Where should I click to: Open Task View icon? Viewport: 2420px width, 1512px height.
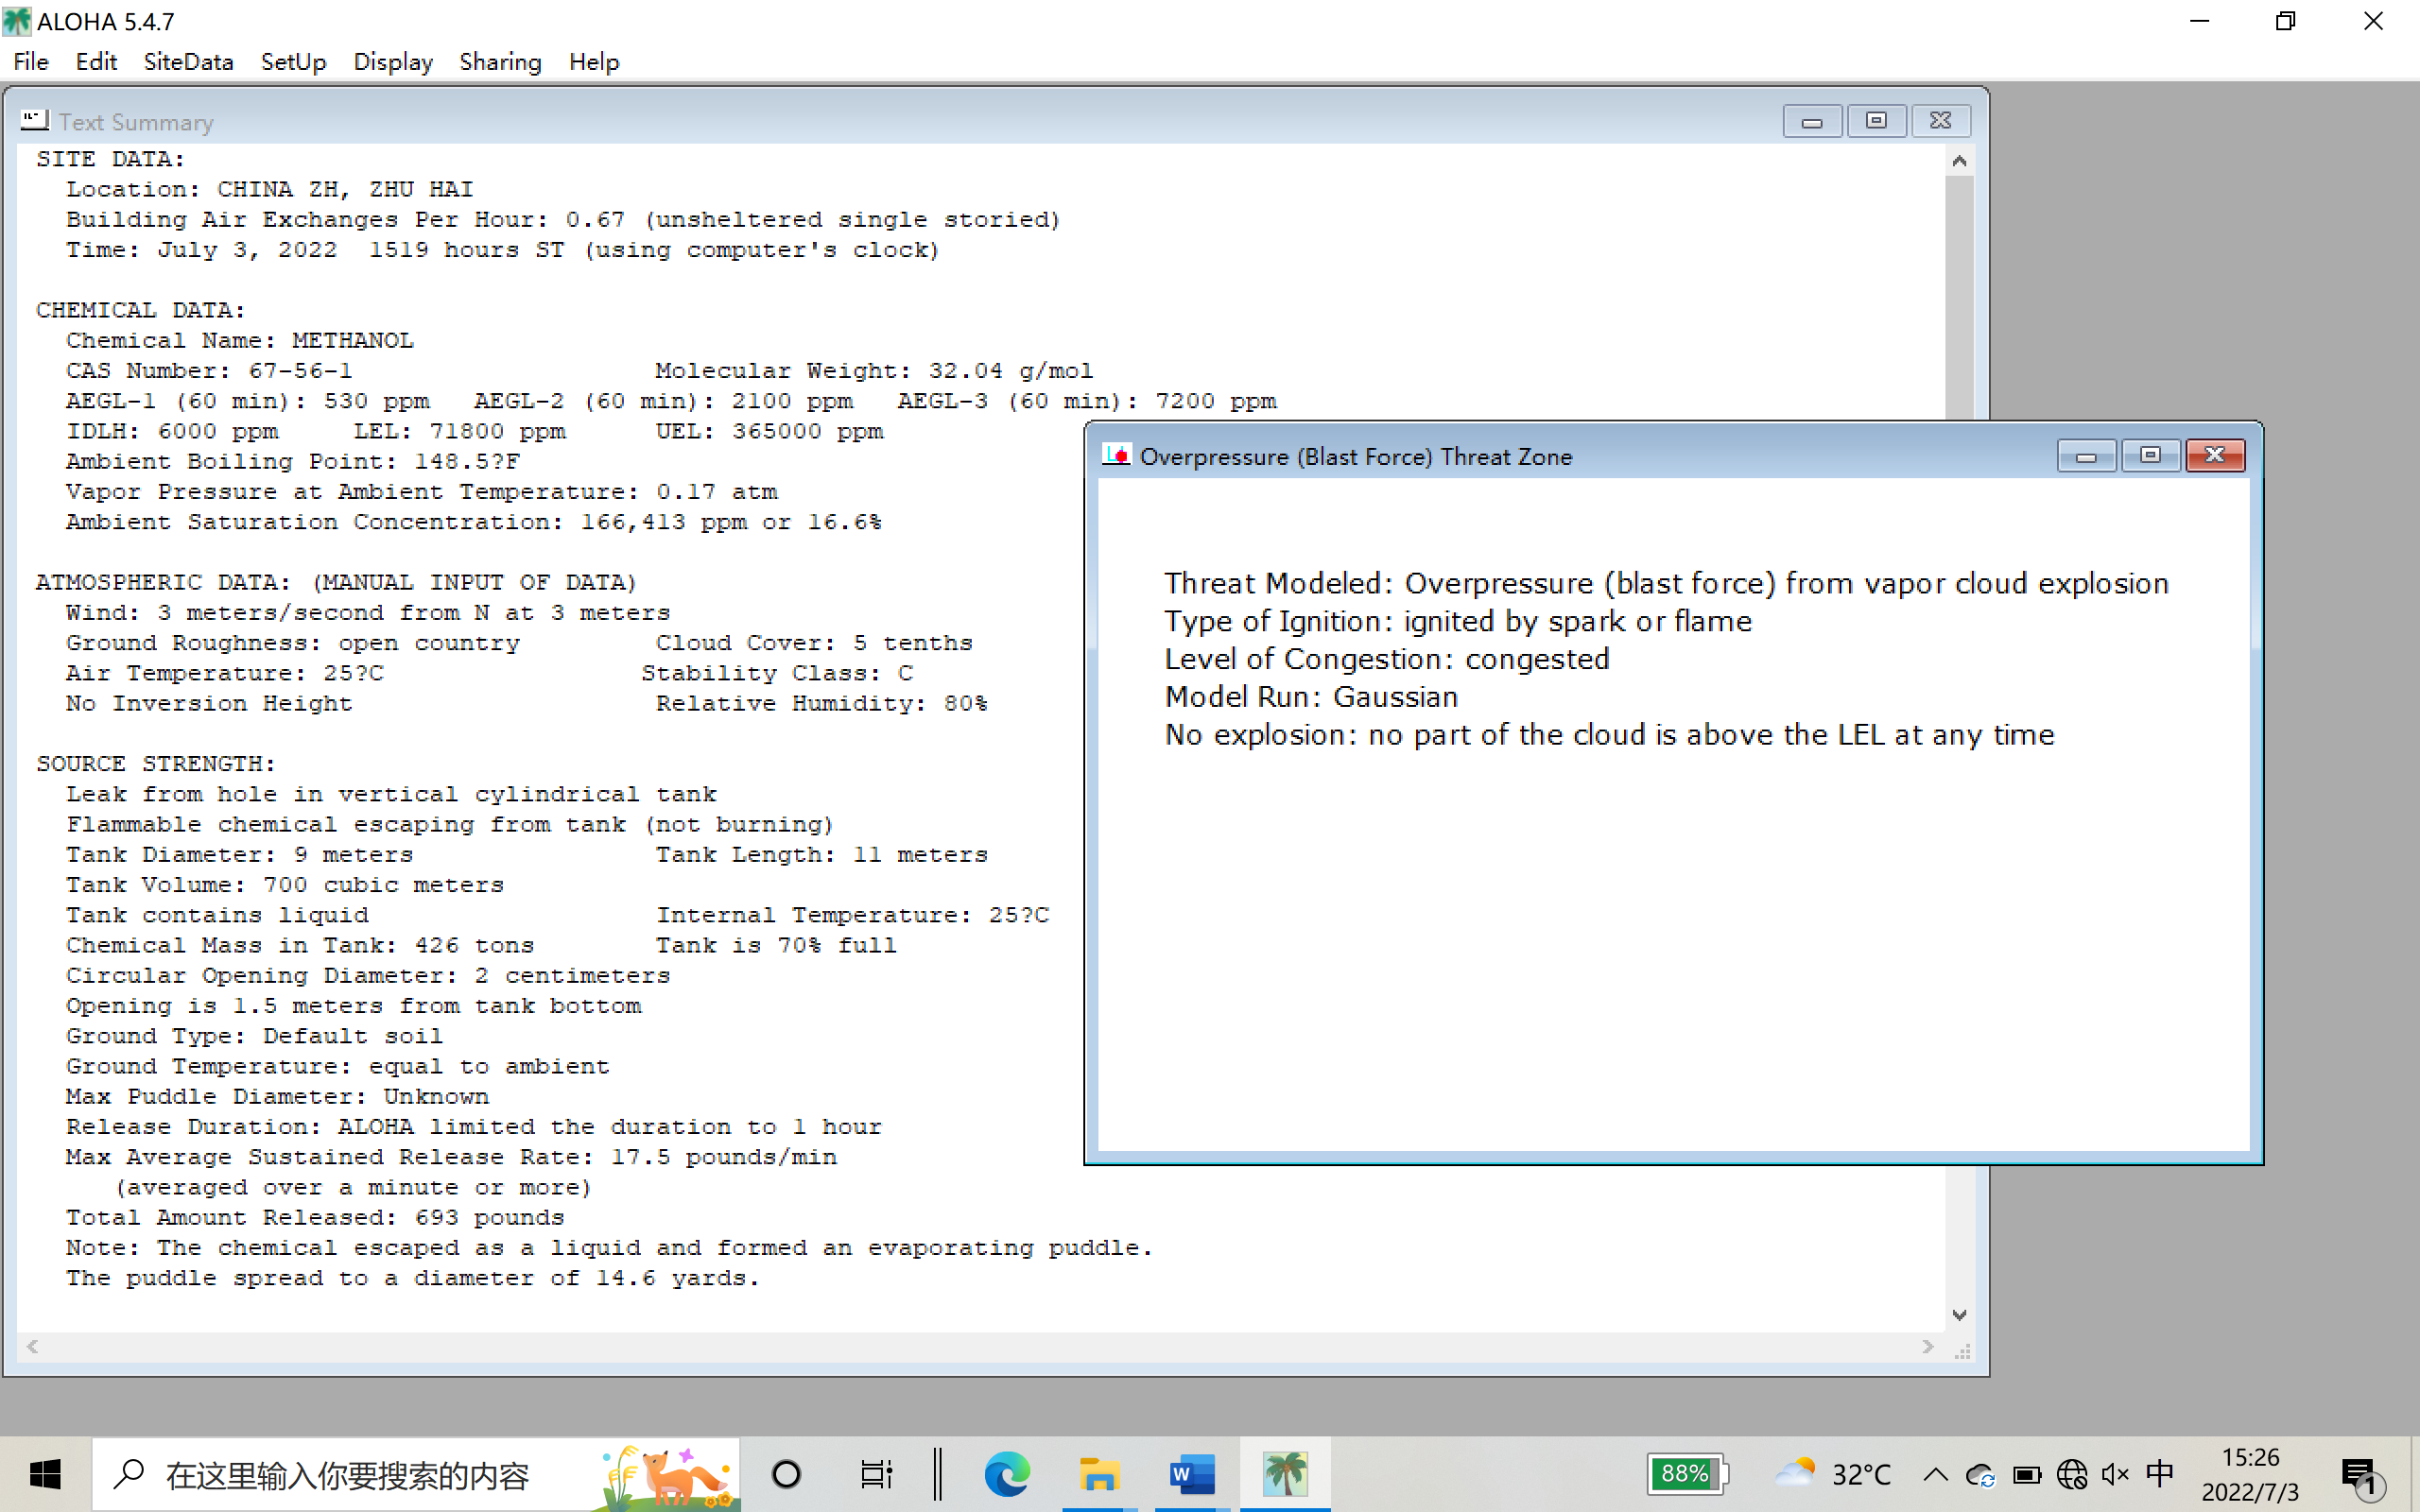[x=876, y=1474]
